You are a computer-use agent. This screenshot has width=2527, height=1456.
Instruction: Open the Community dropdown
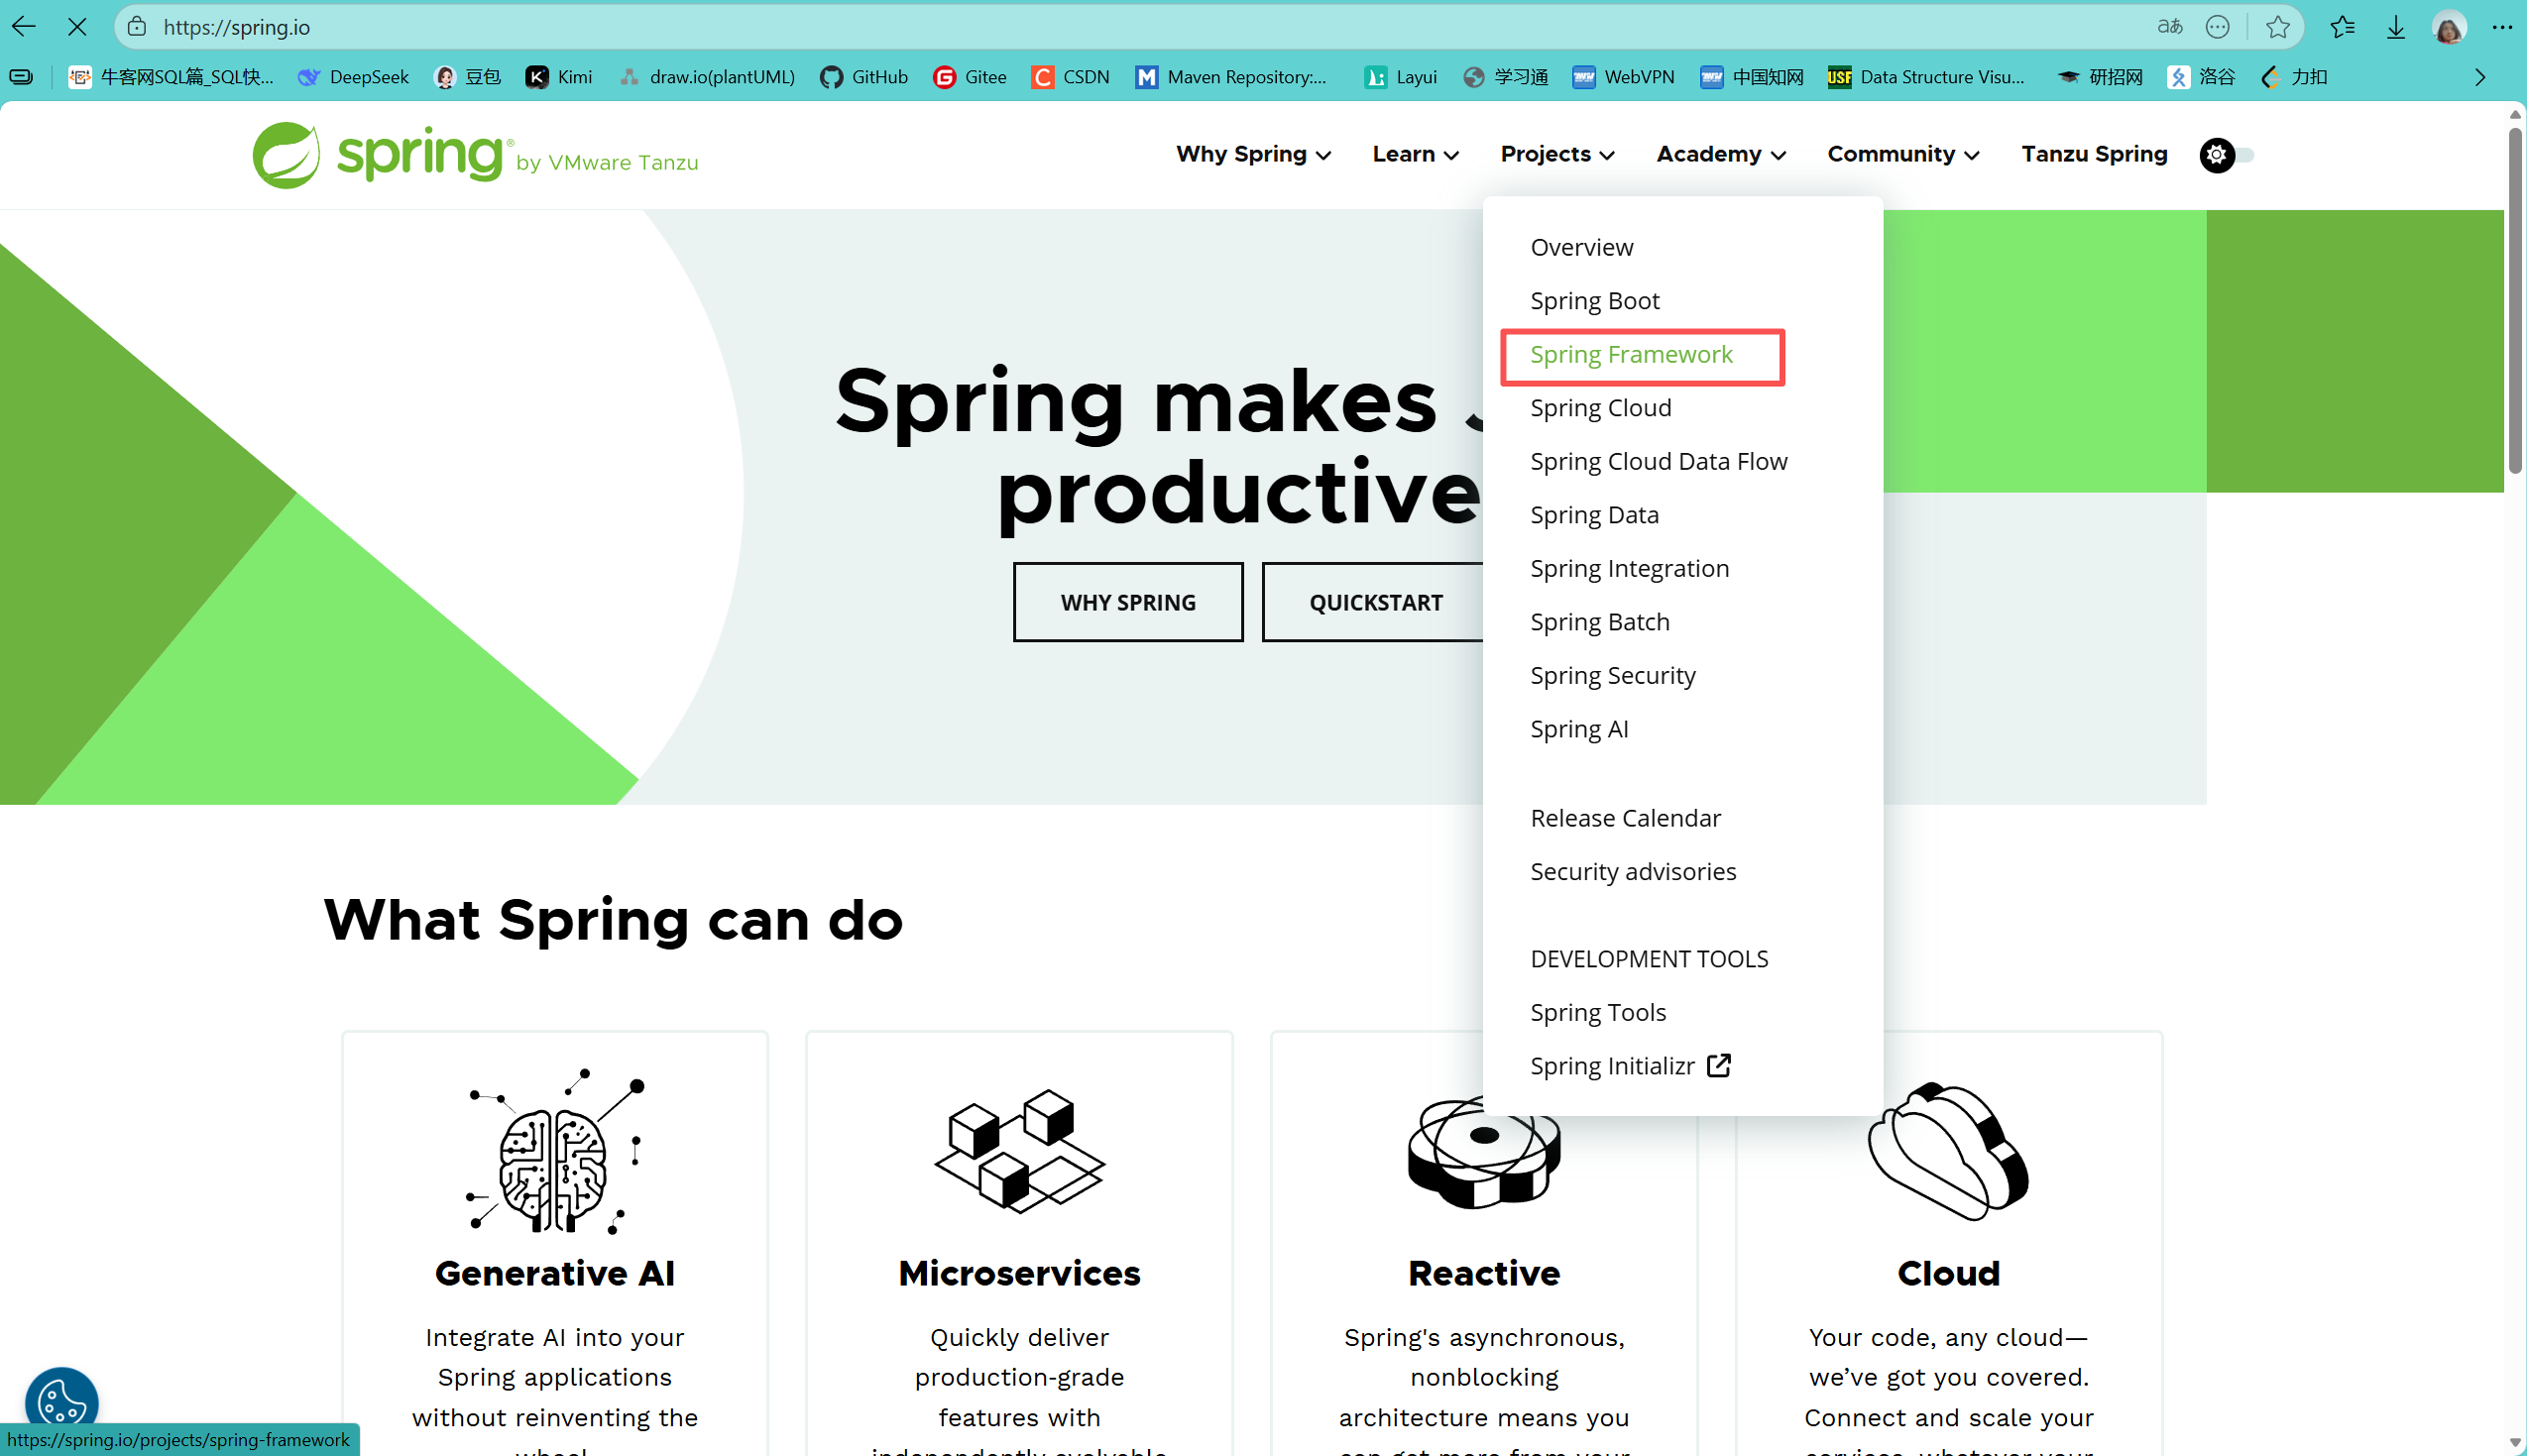1902,154
